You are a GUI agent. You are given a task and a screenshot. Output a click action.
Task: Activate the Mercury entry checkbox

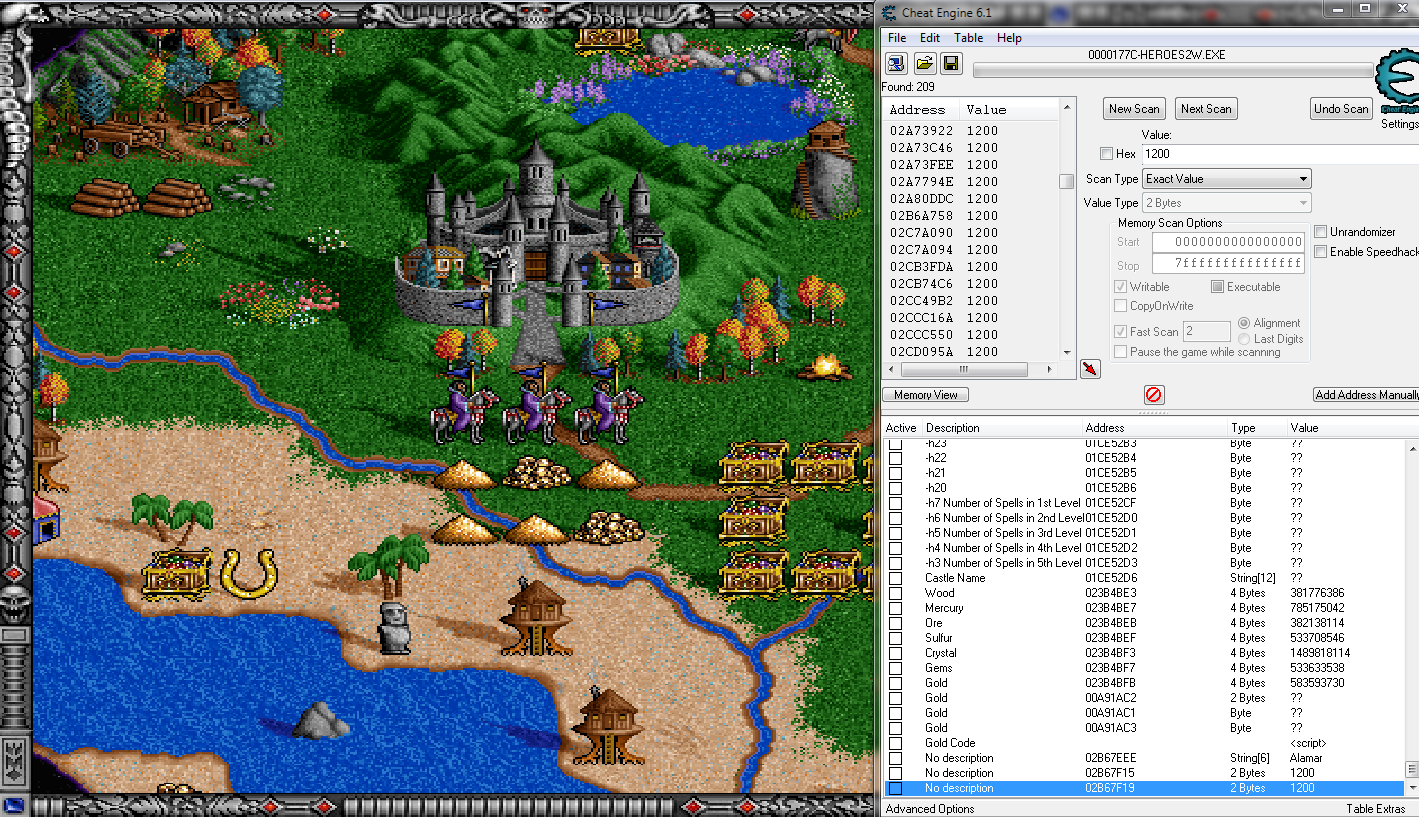[896, 608]
